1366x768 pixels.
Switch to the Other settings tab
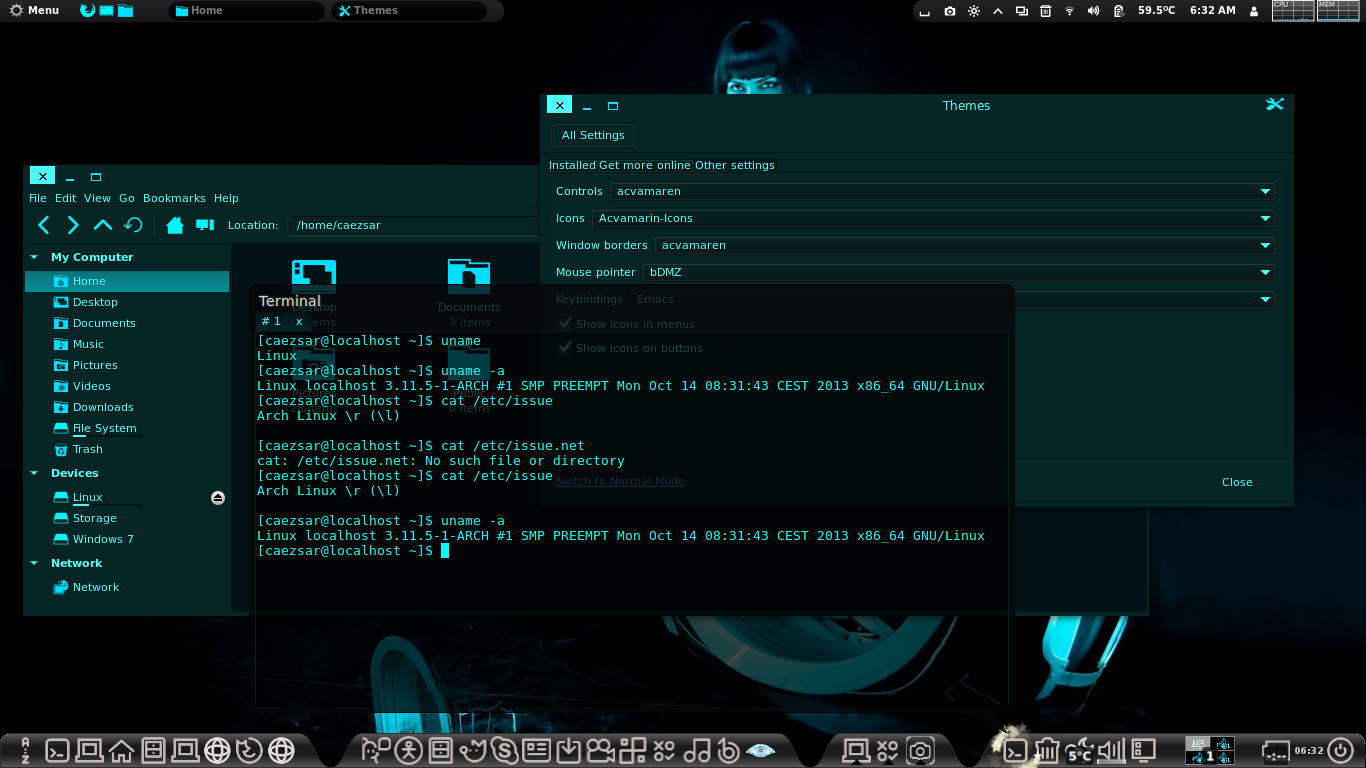[735, 165]
